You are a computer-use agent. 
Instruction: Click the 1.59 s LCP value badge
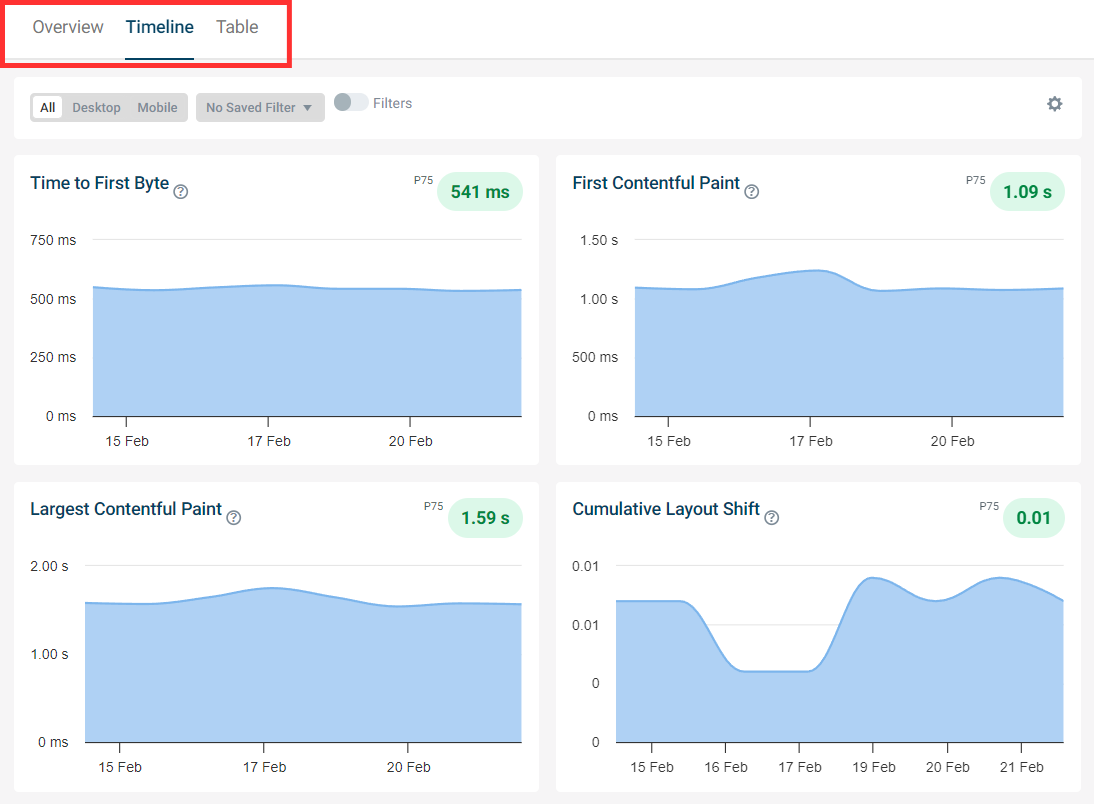[485, 518]
